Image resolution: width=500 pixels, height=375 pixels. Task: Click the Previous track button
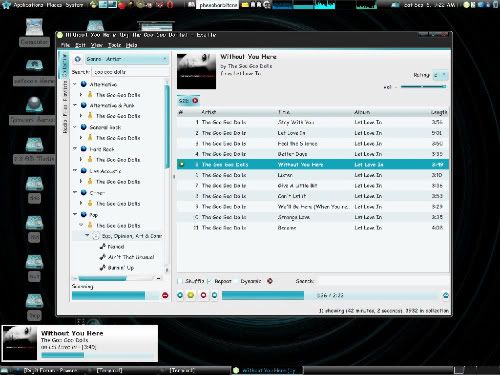(x=180, y=295)
